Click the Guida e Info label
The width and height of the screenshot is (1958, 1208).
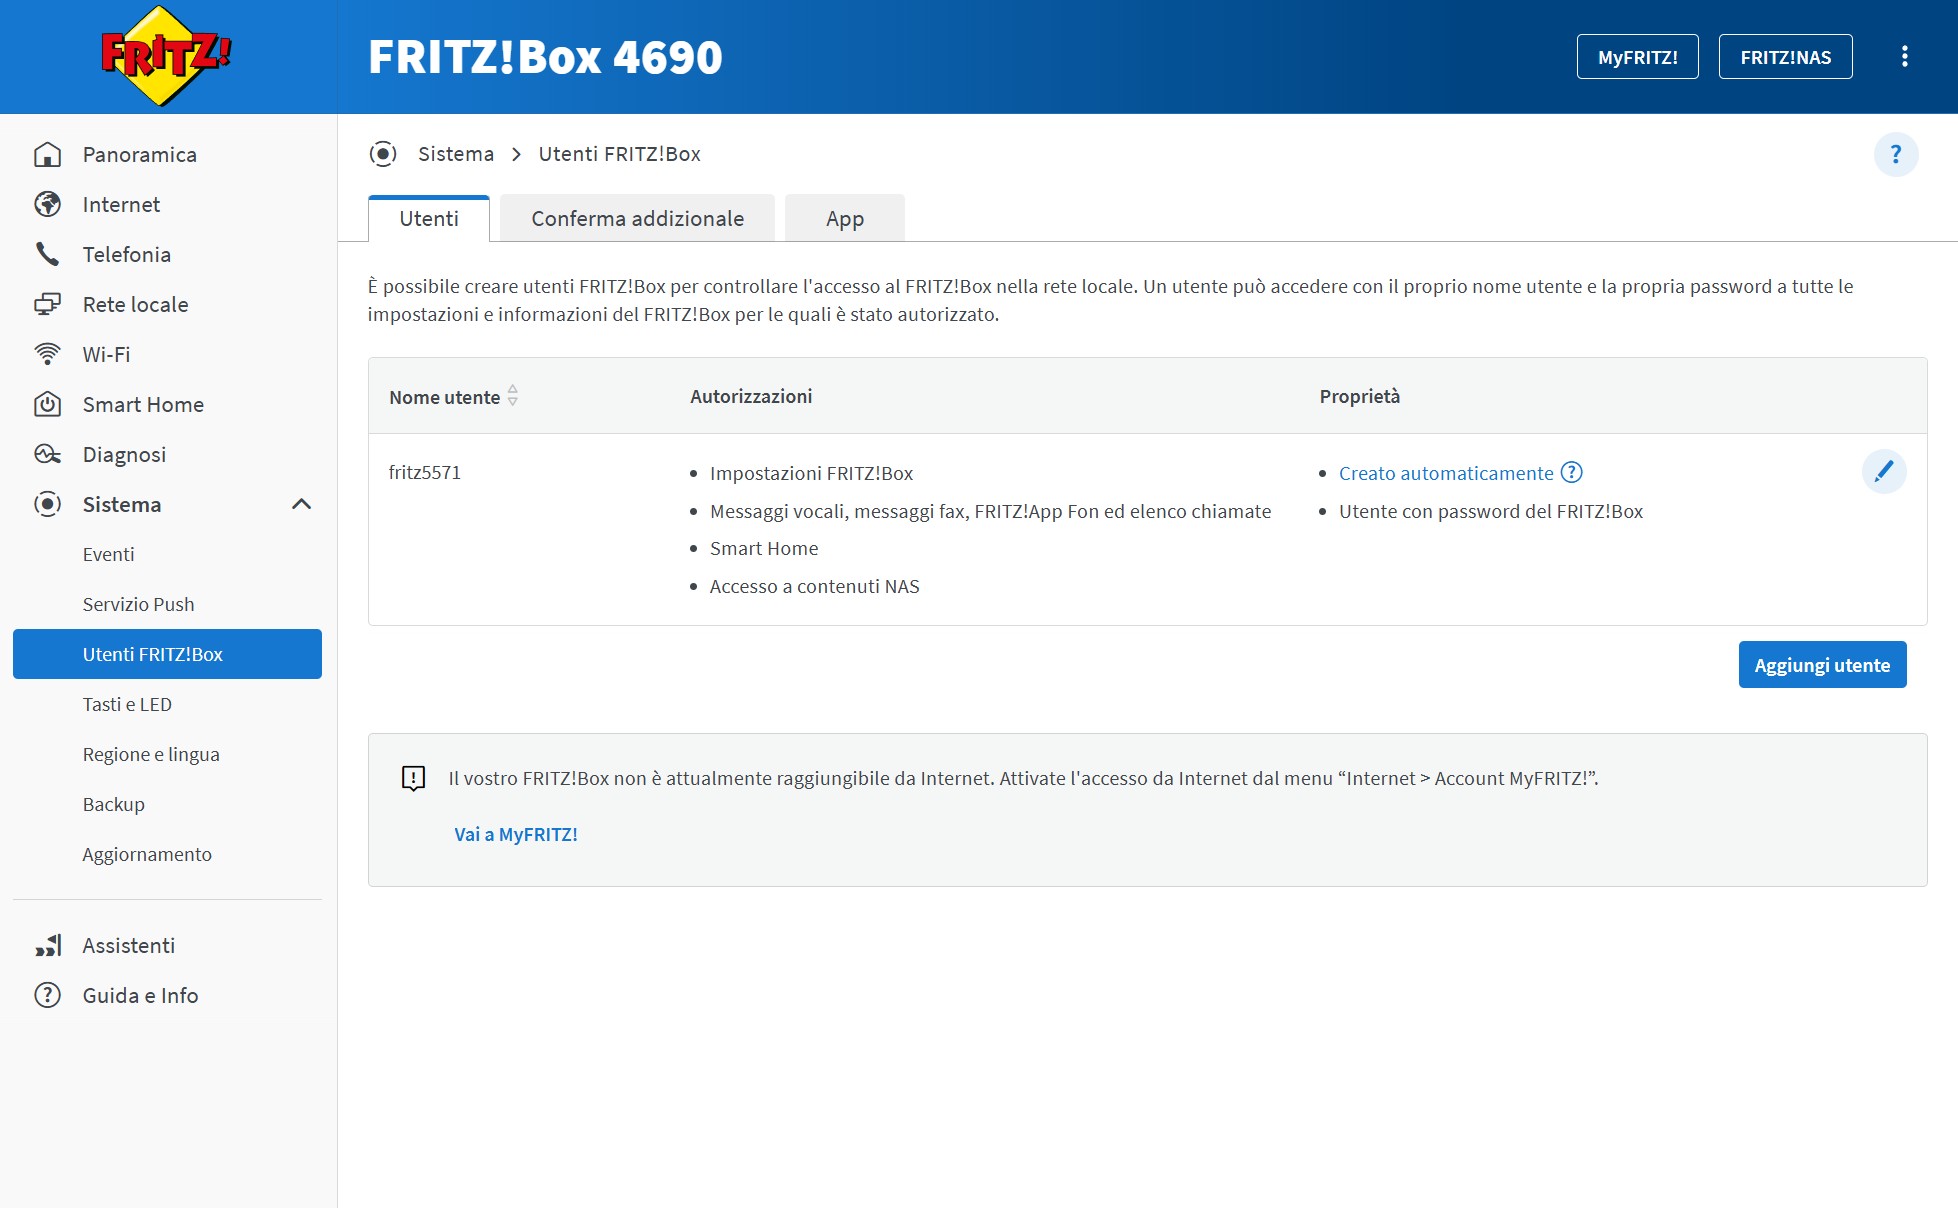140,995
